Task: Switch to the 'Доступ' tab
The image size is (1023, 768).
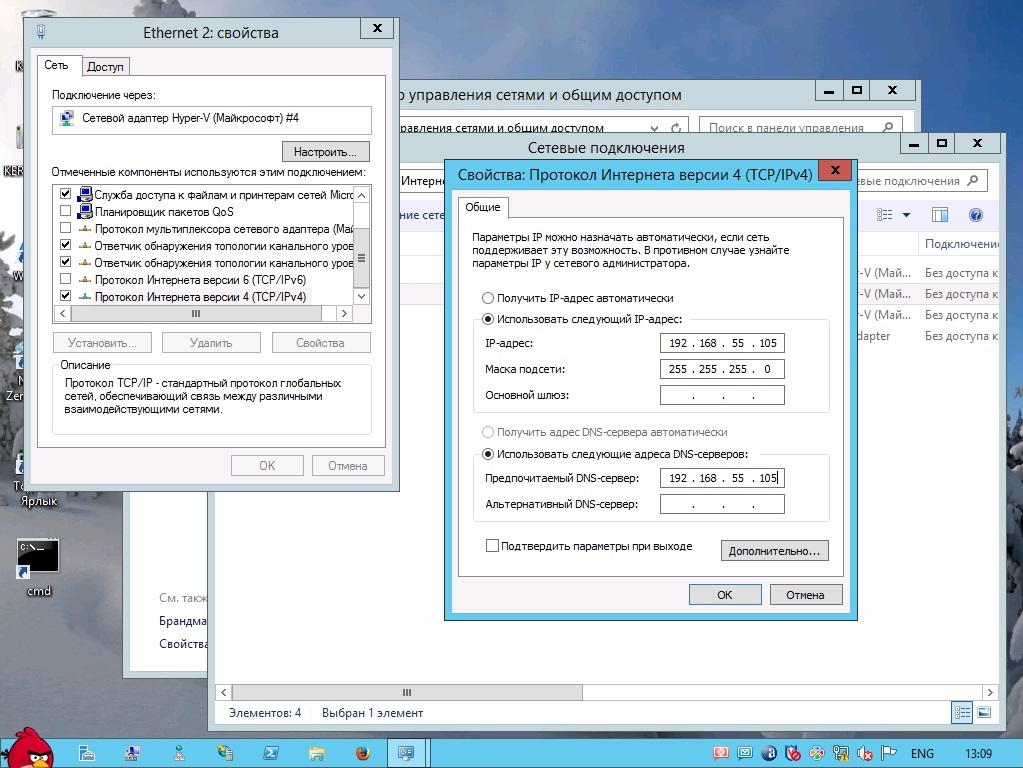Action: click(105, 67)
